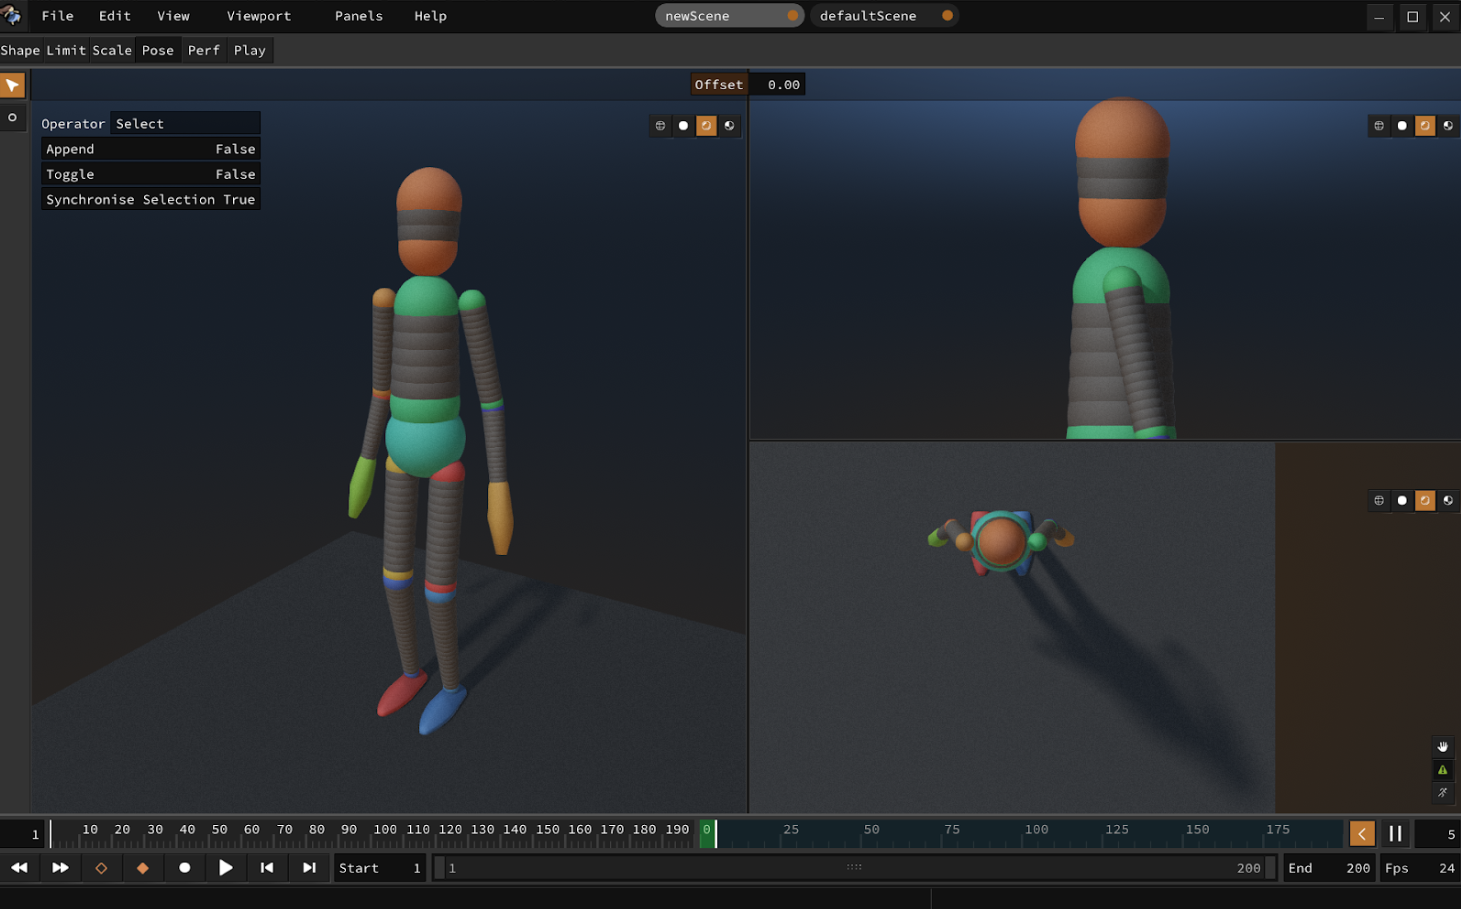The image size is (1461, 909).
Task: Enable wireframe shading in the left viewport
Action: coord(660,126)
